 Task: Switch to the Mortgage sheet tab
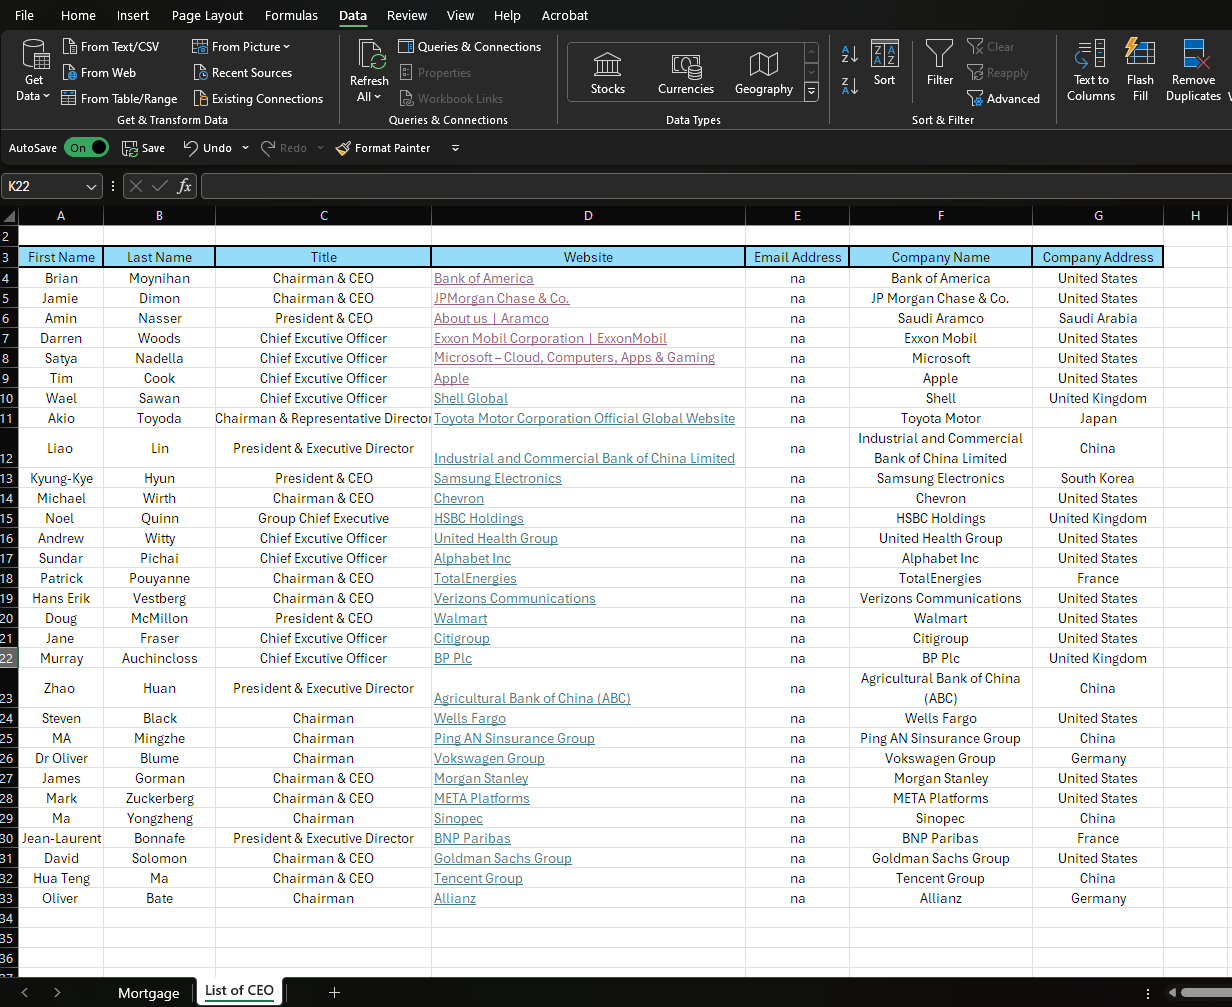(x=148, y=993)
